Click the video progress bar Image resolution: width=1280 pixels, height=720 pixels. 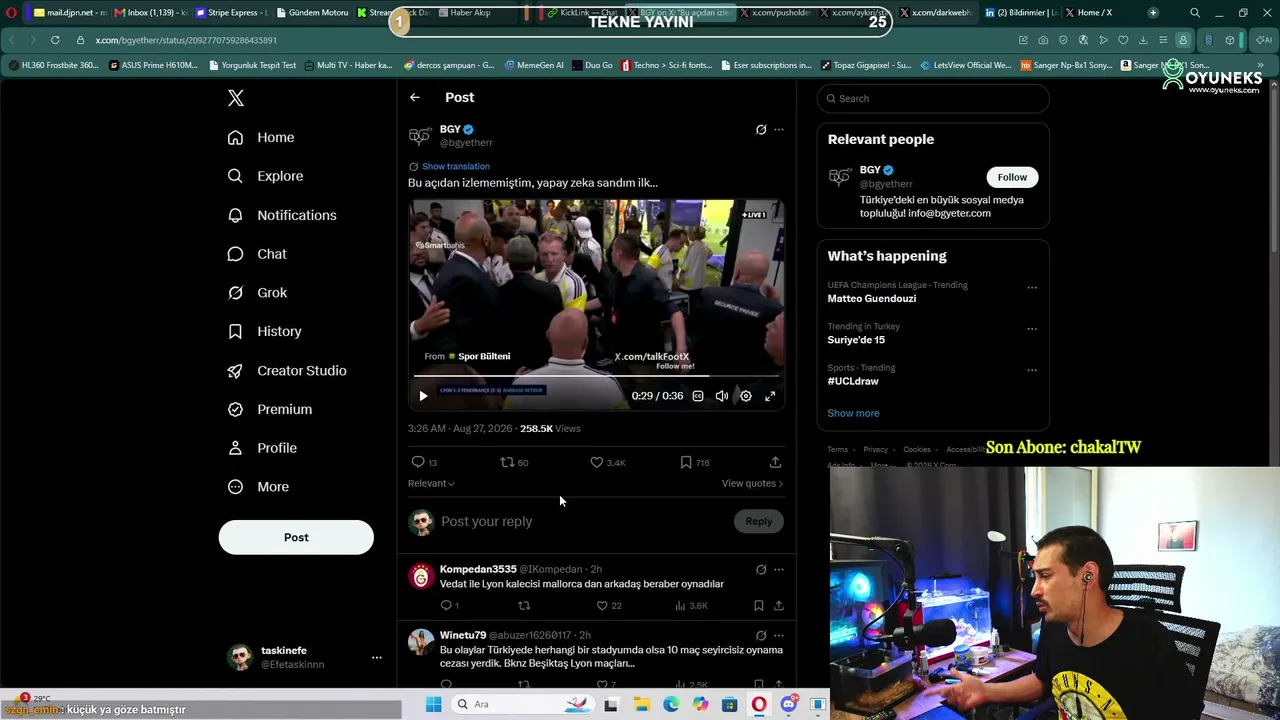tap(596, 376)
